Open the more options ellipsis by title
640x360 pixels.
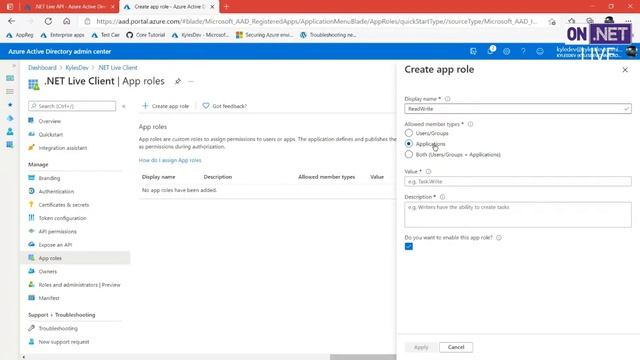tap(191, 81)
